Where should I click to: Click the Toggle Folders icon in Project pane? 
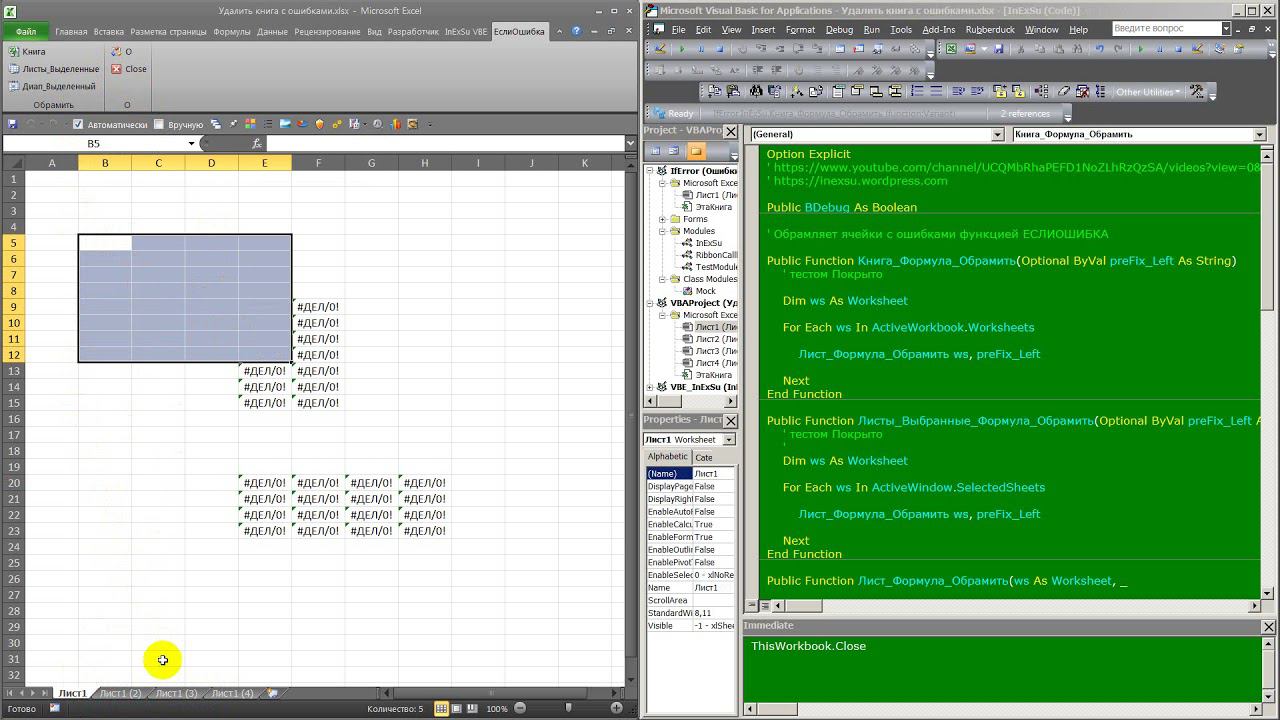click(x=696, y=151)
